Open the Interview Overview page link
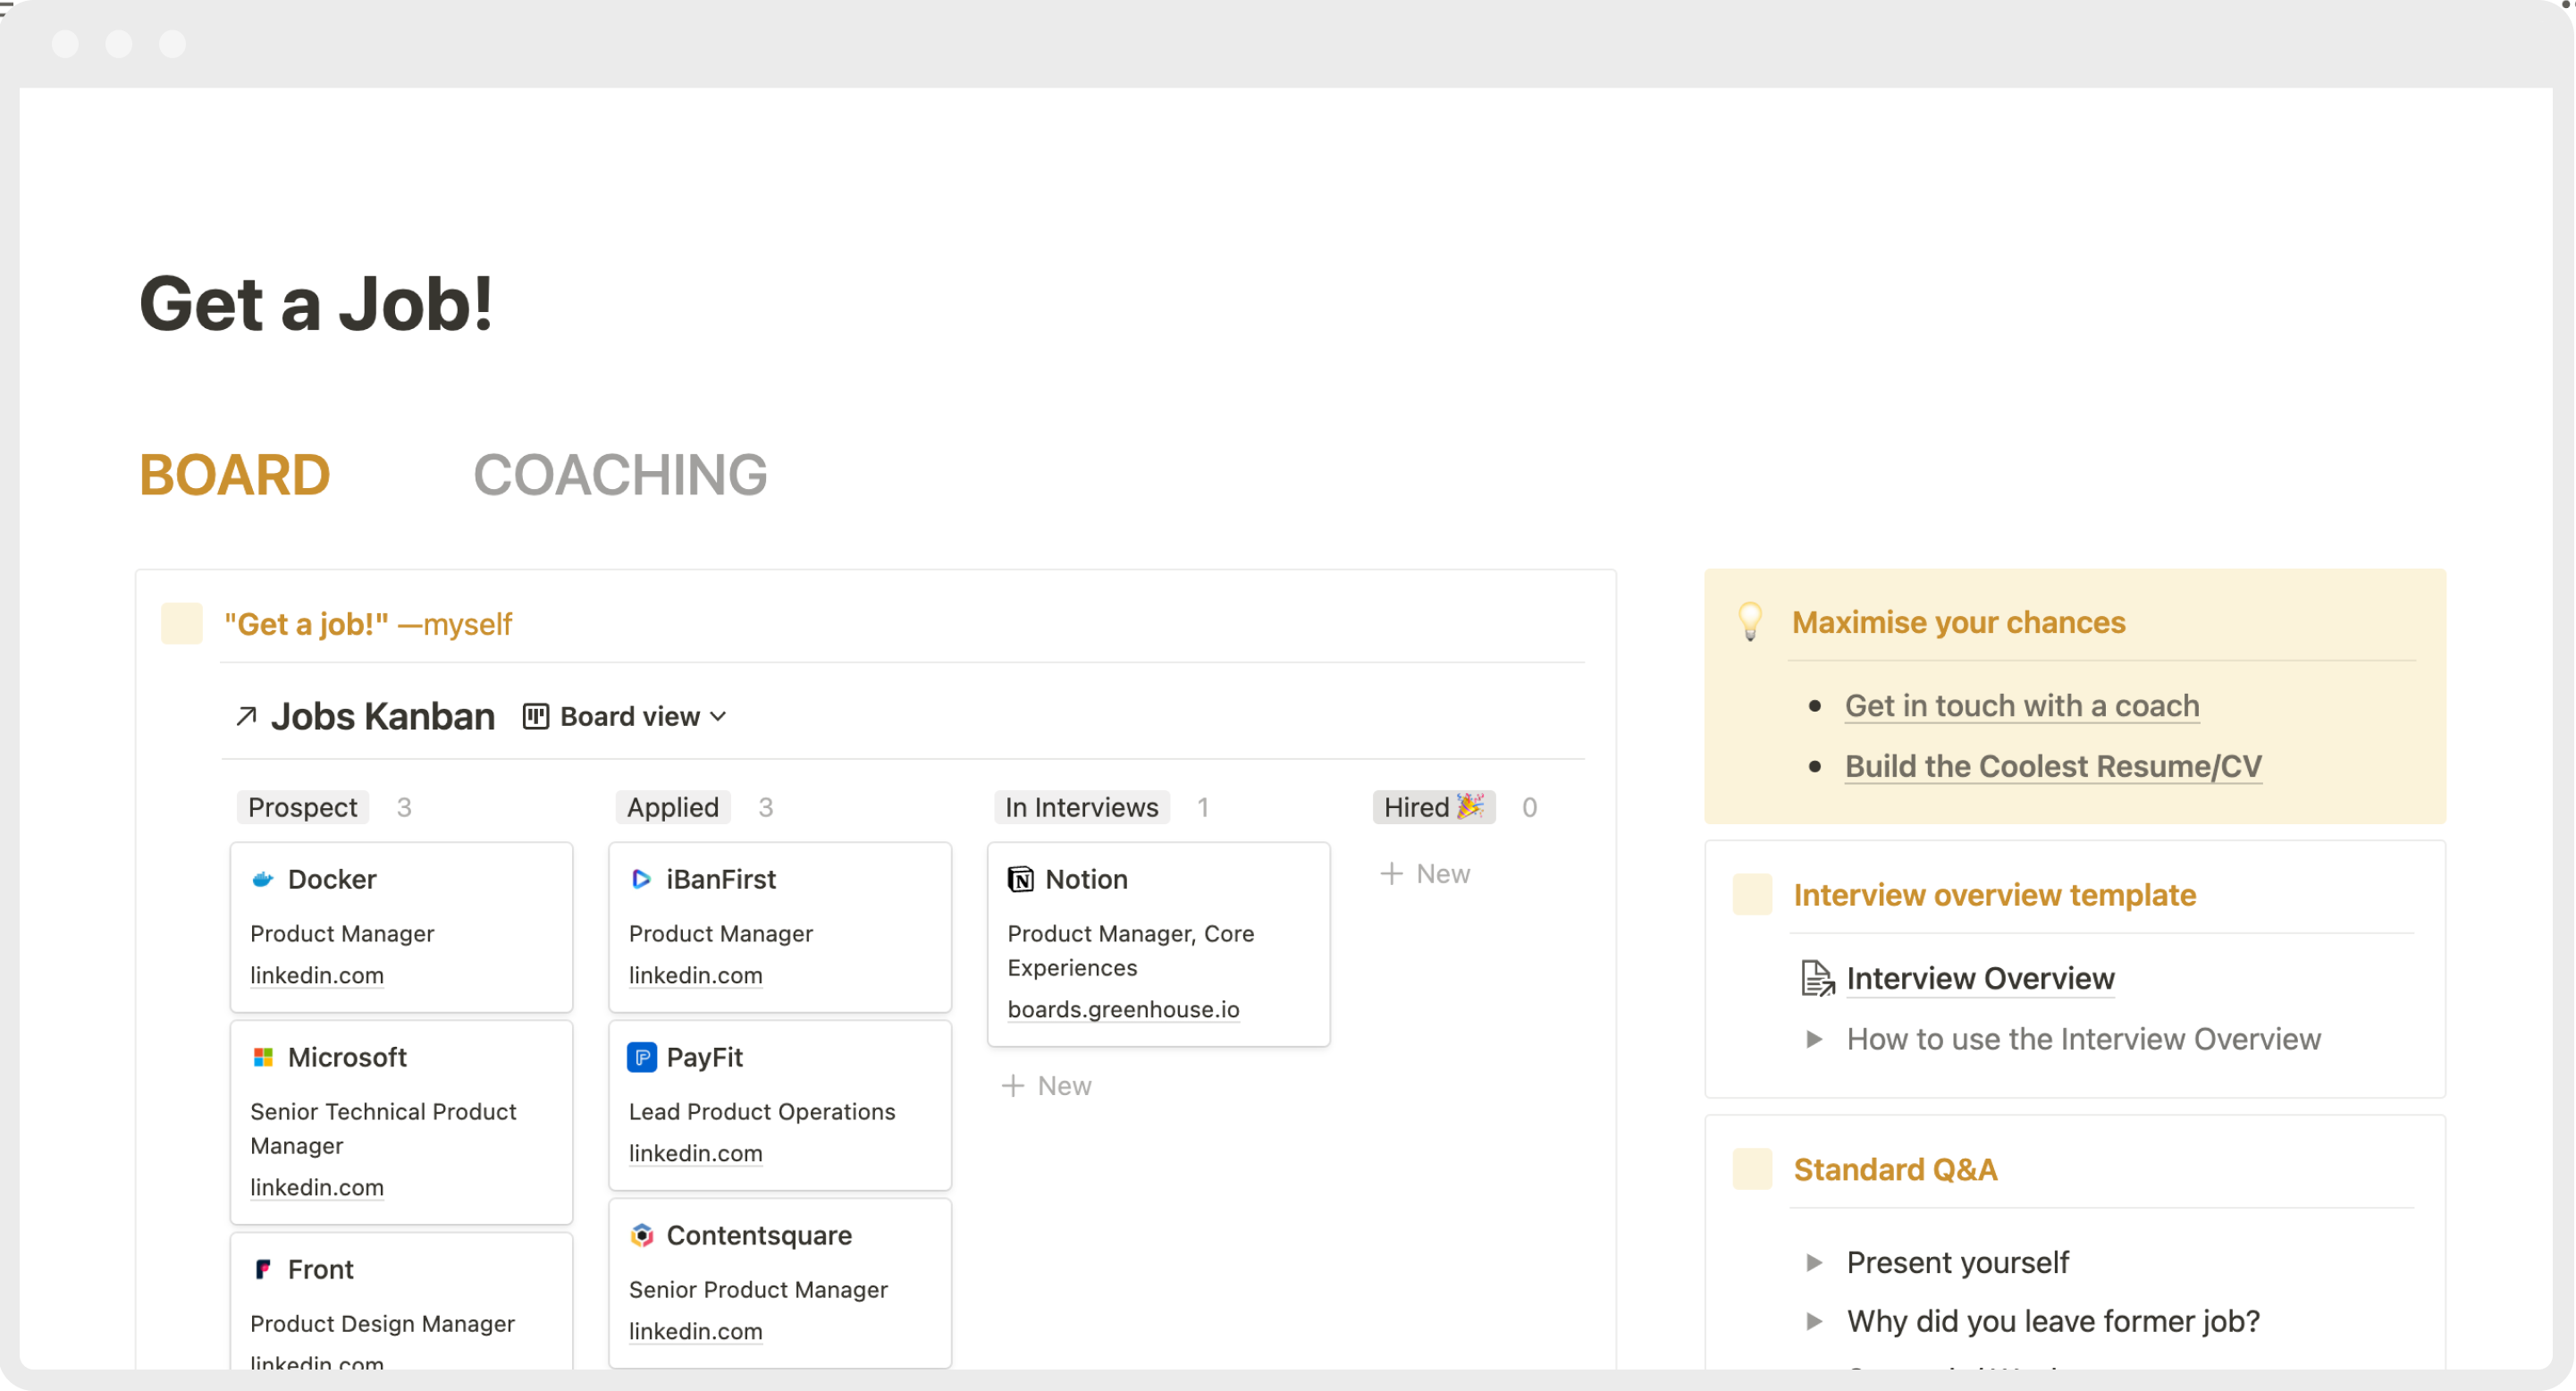 (1980, 978)
